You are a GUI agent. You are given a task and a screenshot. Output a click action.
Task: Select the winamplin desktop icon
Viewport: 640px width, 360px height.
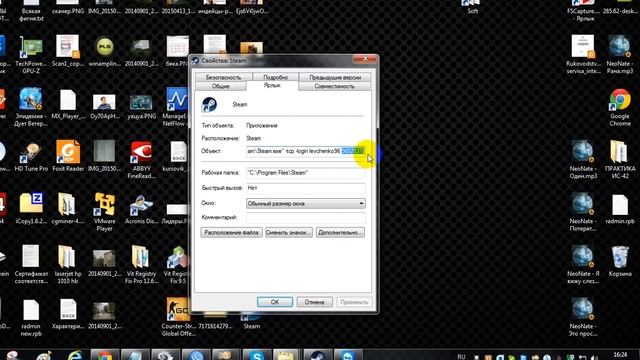click(x=104, y=51)
